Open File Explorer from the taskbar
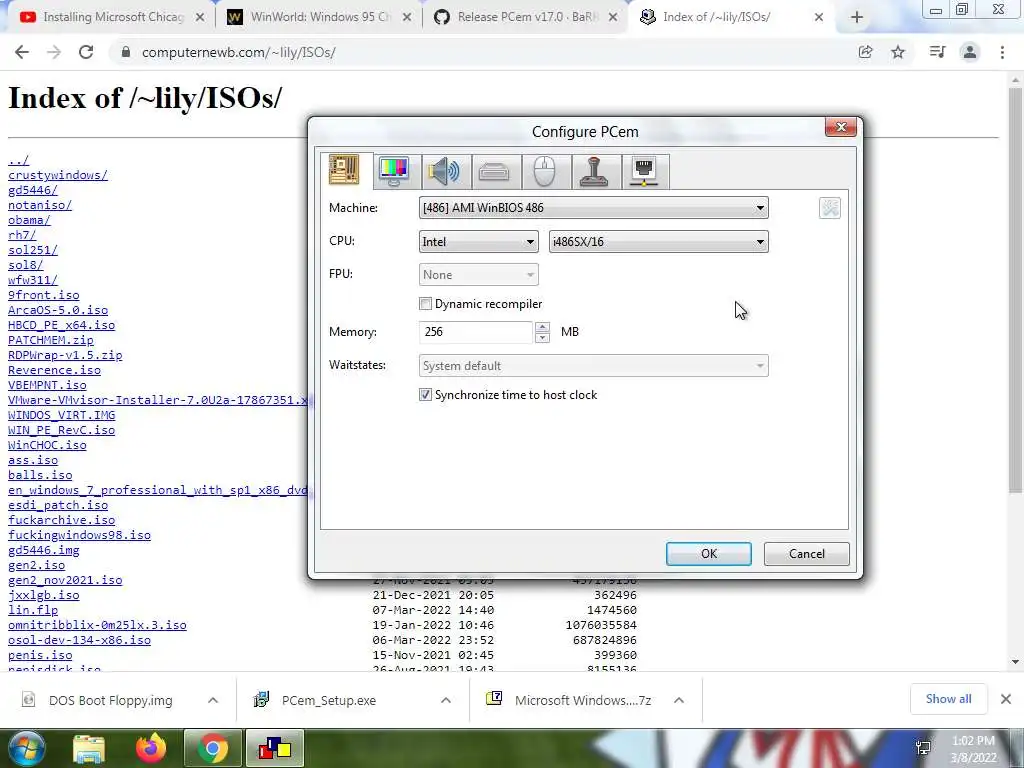The width and height of the screenshot is (1024, 768). click(89, 748)
